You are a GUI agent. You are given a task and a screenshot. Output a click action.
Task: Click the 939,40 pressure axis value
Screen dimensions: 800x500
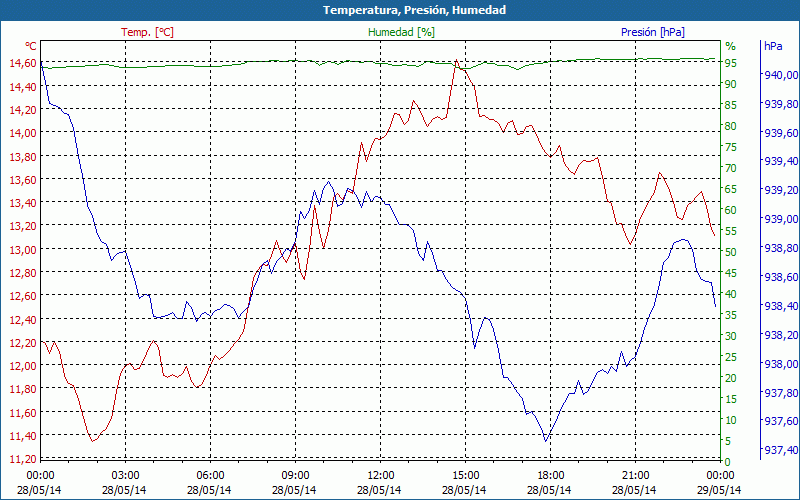click(781, 161)
